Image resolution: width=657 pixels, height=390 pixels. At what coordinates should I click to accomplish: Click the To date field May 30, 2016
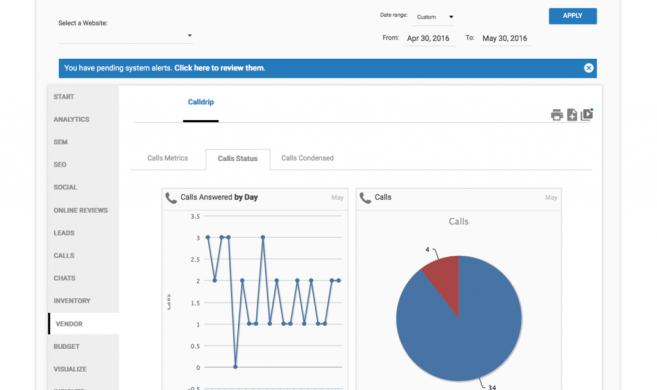point(505,39)
